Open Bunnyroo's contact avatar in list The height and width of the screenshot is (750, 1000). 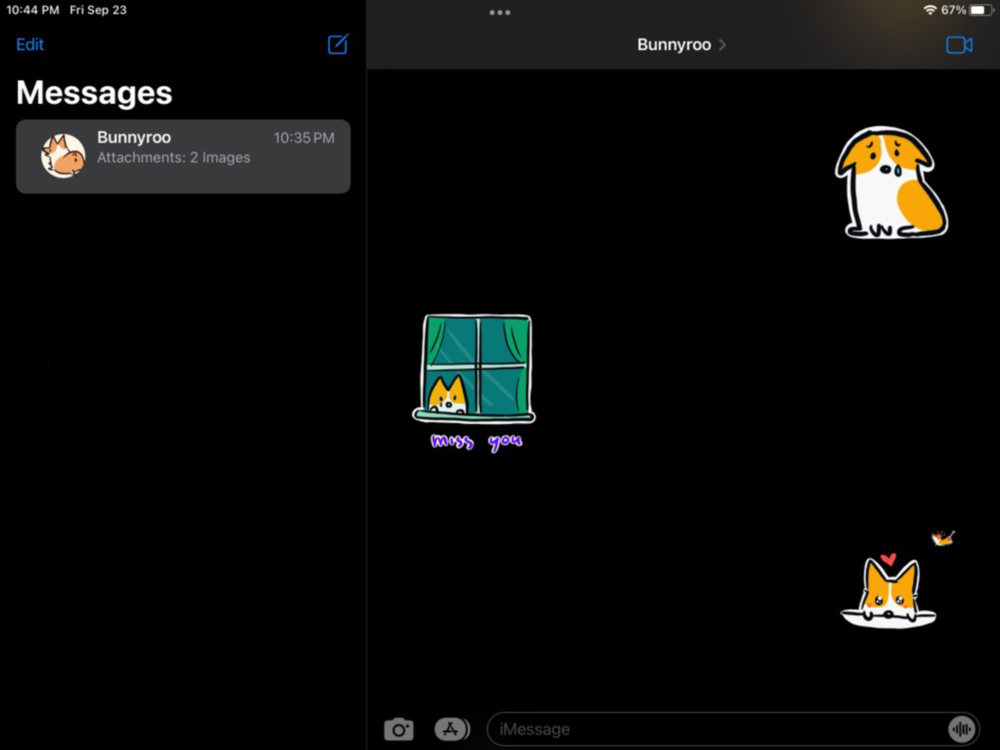tap(63, 156)
